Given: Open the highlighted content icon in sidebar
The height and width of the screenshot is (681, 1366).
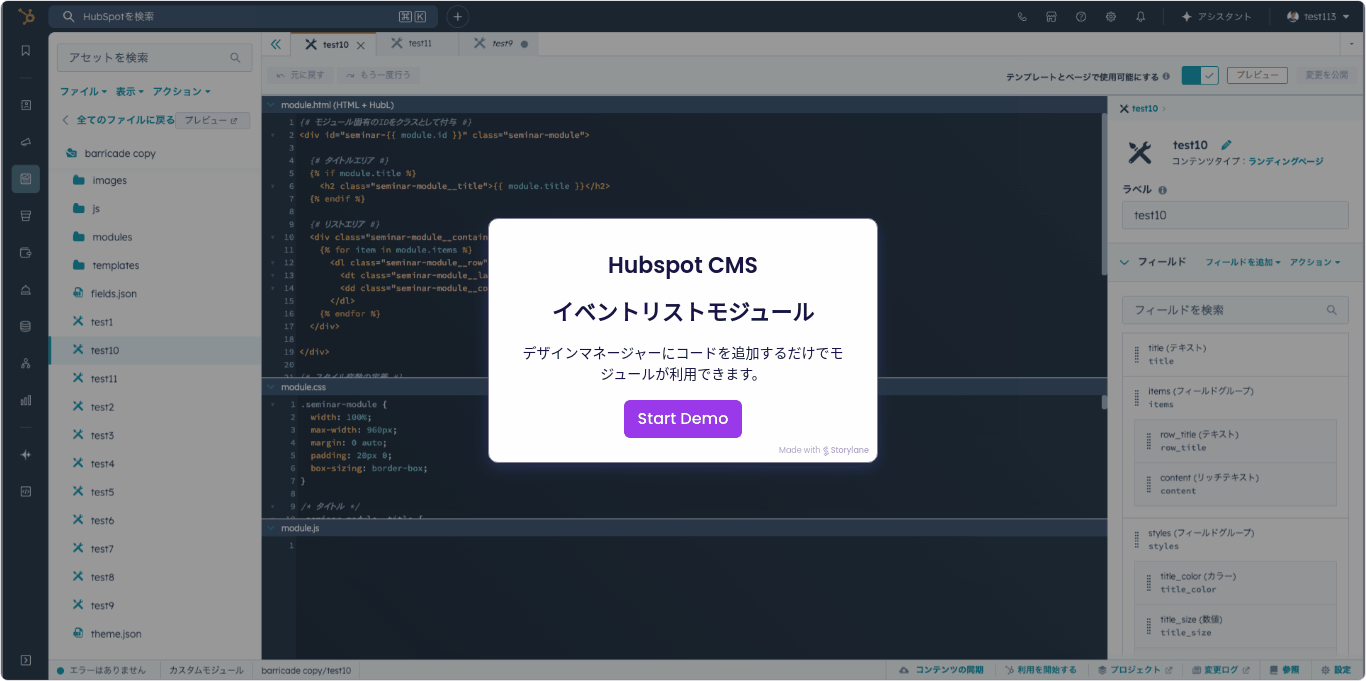Looking at the screenshot, I should pyautogui.click(x=26, y=179).
